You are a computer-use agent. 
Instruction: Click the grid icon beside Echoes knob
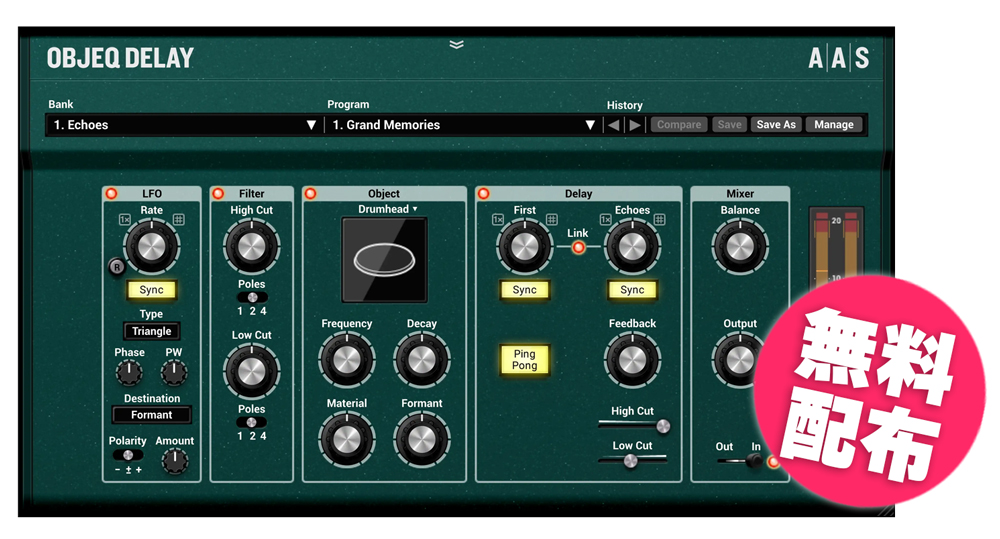pyautogui.click(x=659, y=220)
